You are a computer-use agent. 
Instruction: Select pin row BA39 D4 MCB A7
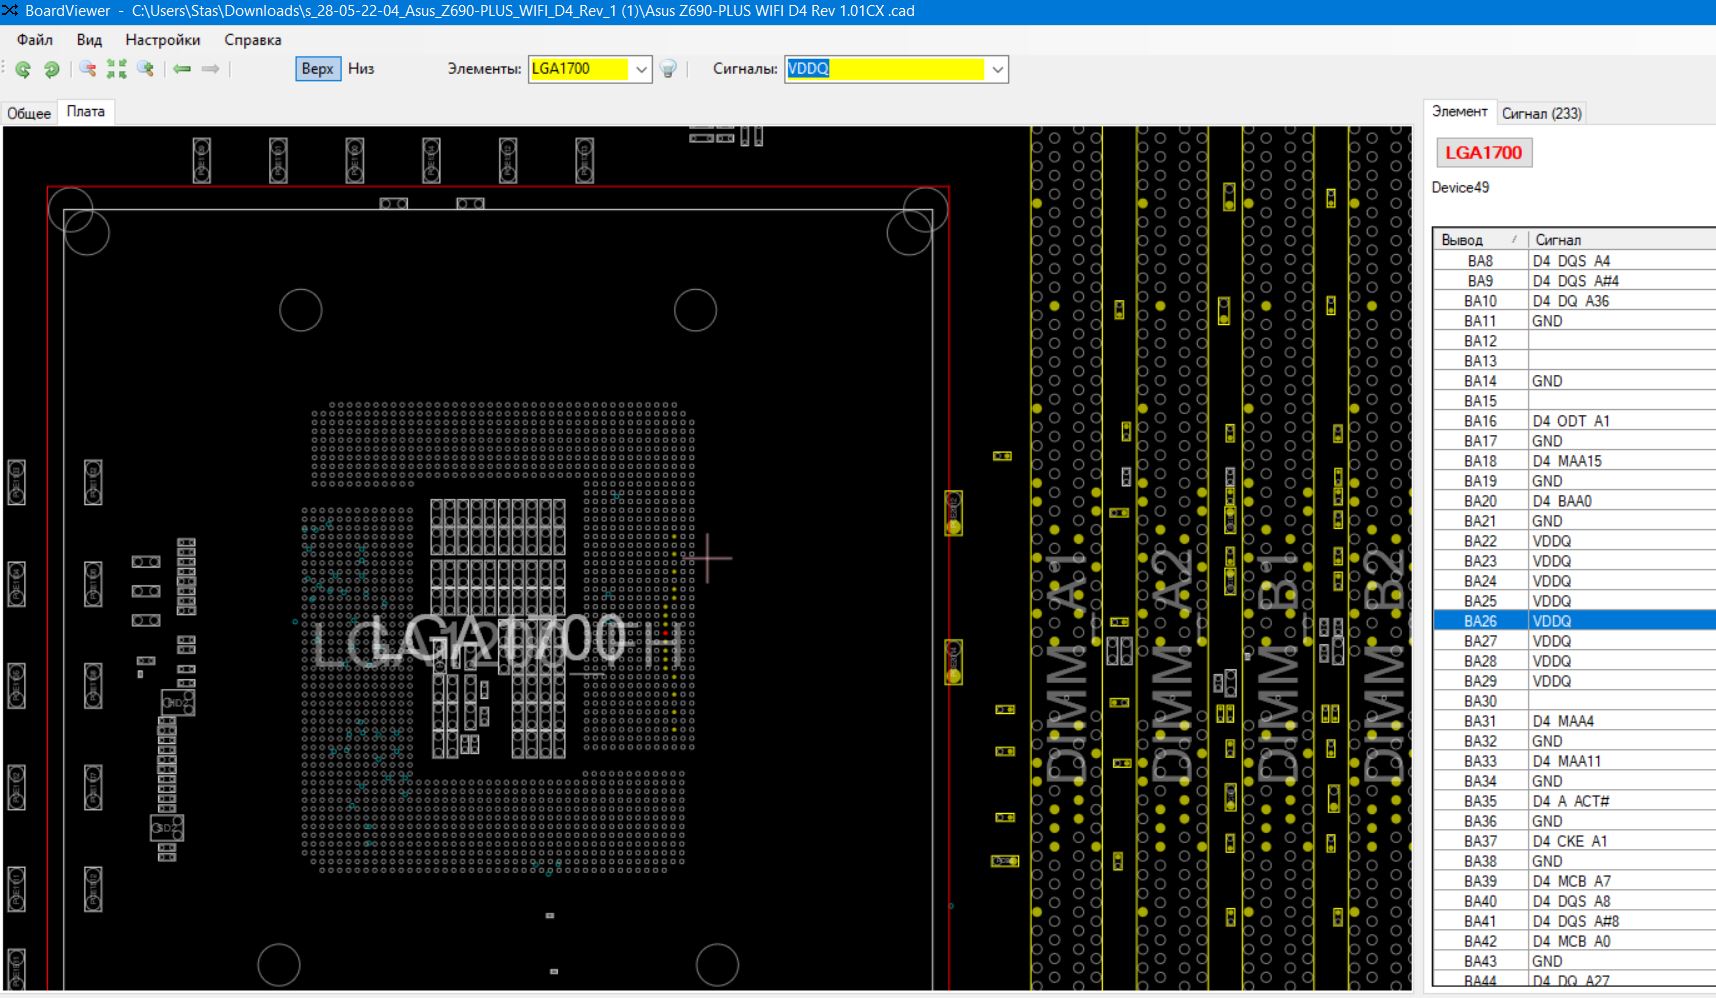1575,881
